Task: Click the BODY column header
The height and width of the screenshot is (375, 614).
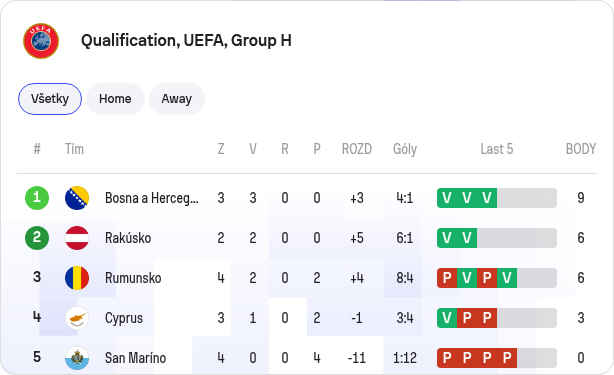Action: click(x=581, y=149)
